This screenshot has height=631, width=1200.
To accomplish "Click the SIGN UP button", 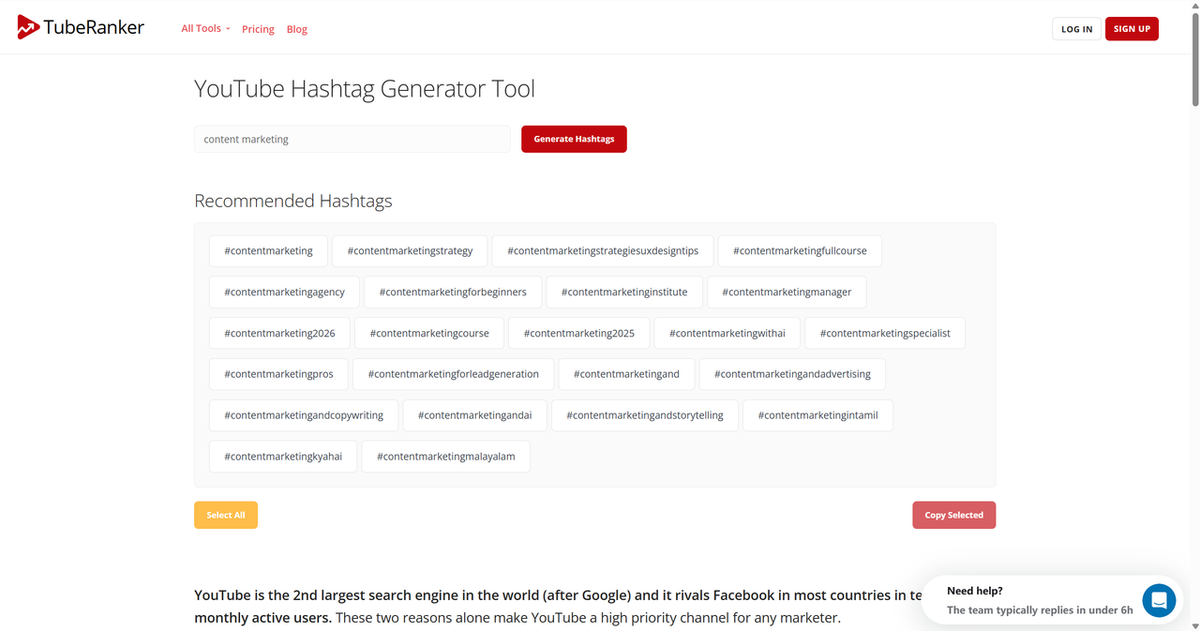I will (x=1132, y=29).
